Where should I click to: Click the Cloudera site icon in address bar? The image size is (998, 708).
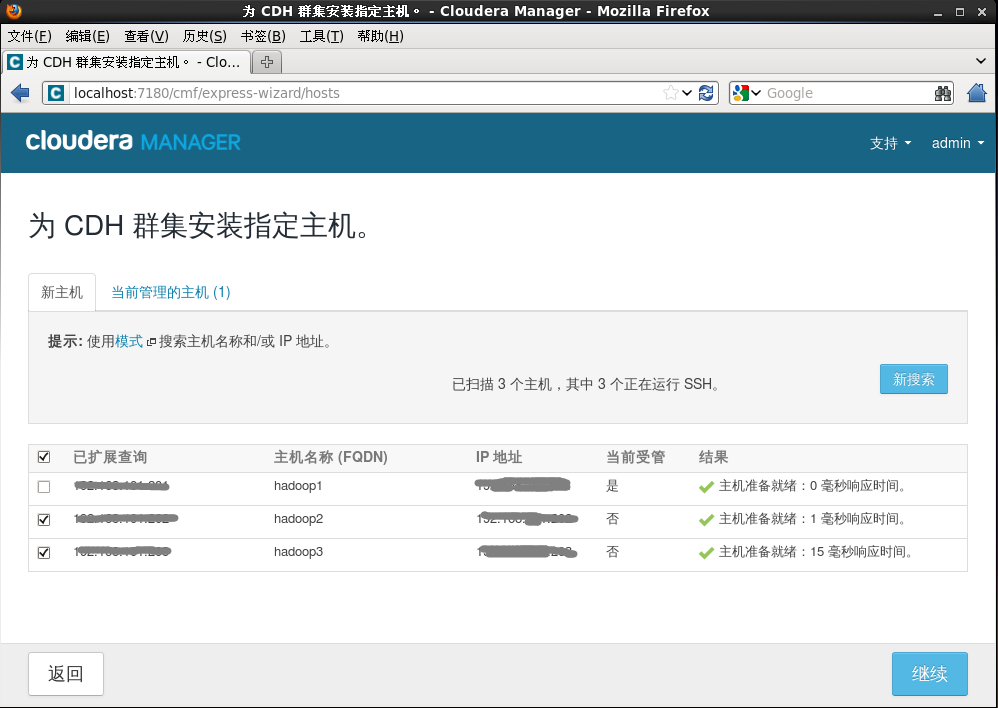[56, 93]
